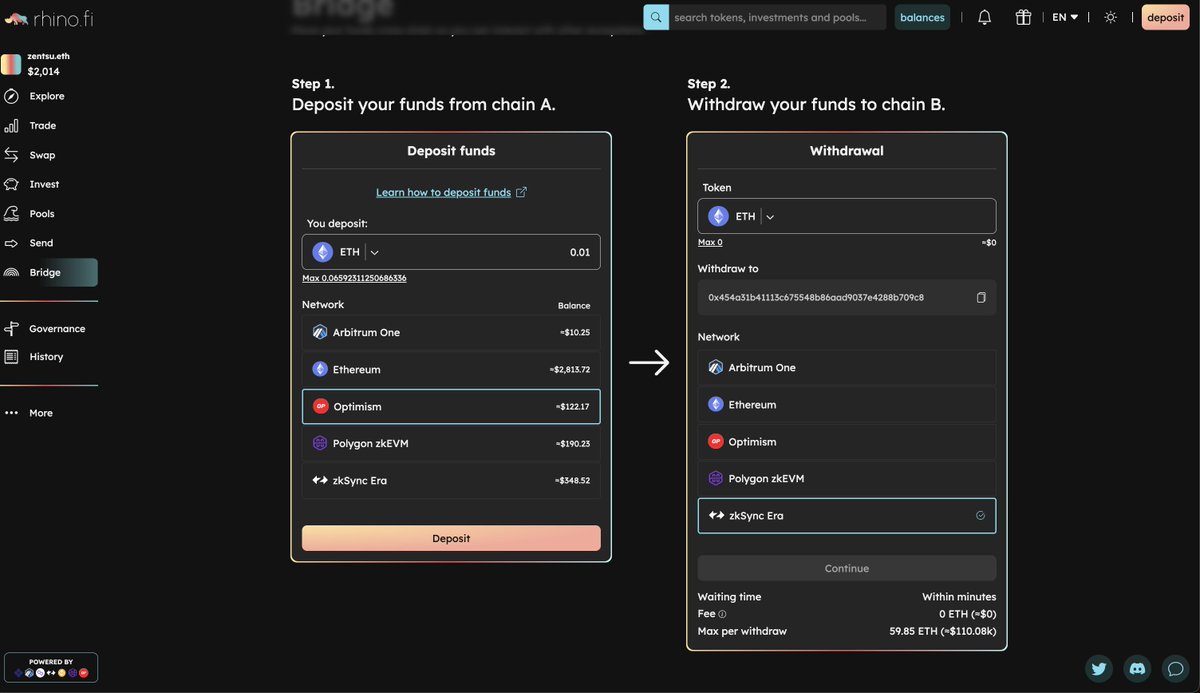Image resolution: width=1200 pixels, height=693 pixels.
Task: Open History page
Action: pyautogui.click(x=46, y=357)
